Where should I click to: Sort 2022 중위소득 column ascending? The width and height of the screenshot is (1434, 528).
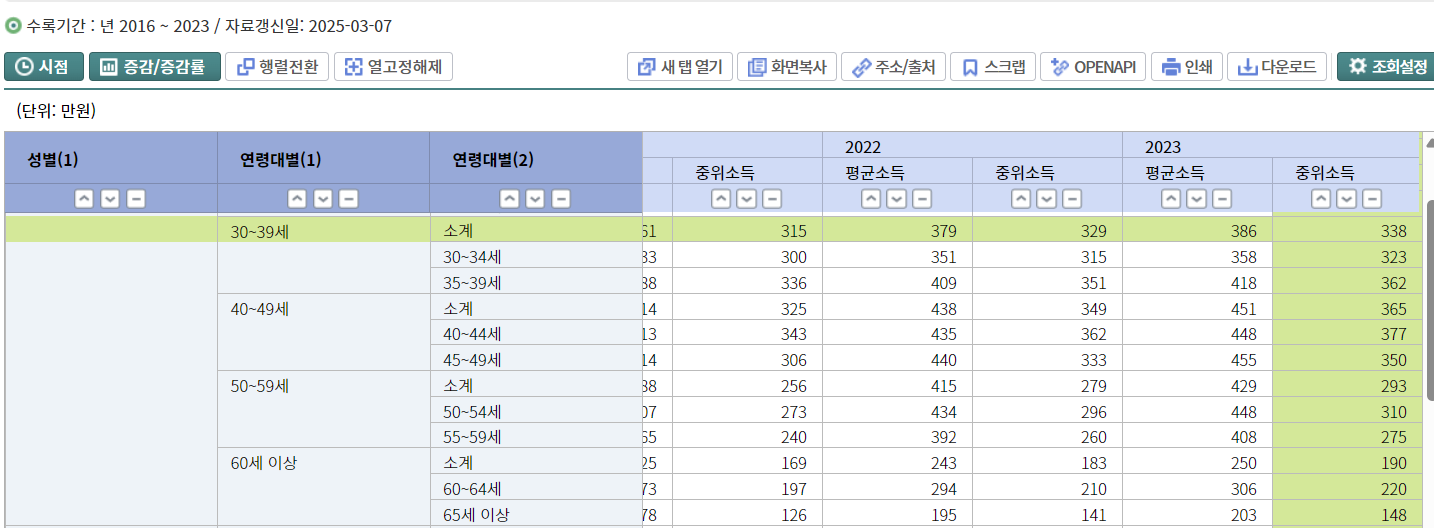click(1020, 198)
